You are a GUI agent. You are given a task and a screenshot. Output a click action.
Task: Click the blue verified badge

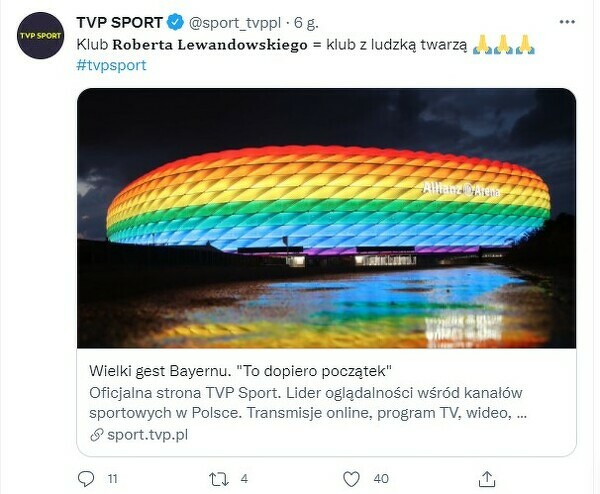click(x=175, y=22)
